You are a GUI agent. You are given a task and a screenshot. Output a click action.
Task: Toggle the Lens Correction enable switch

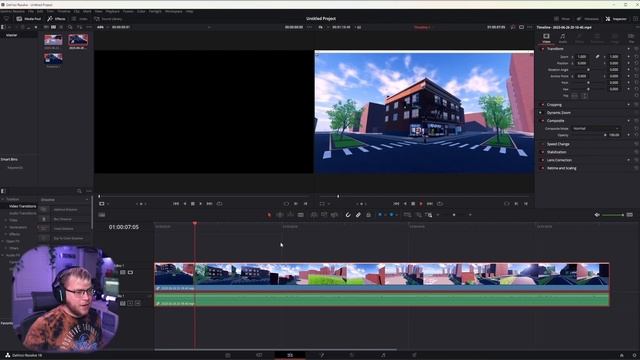pyautogui.click(x=542, y=160)
